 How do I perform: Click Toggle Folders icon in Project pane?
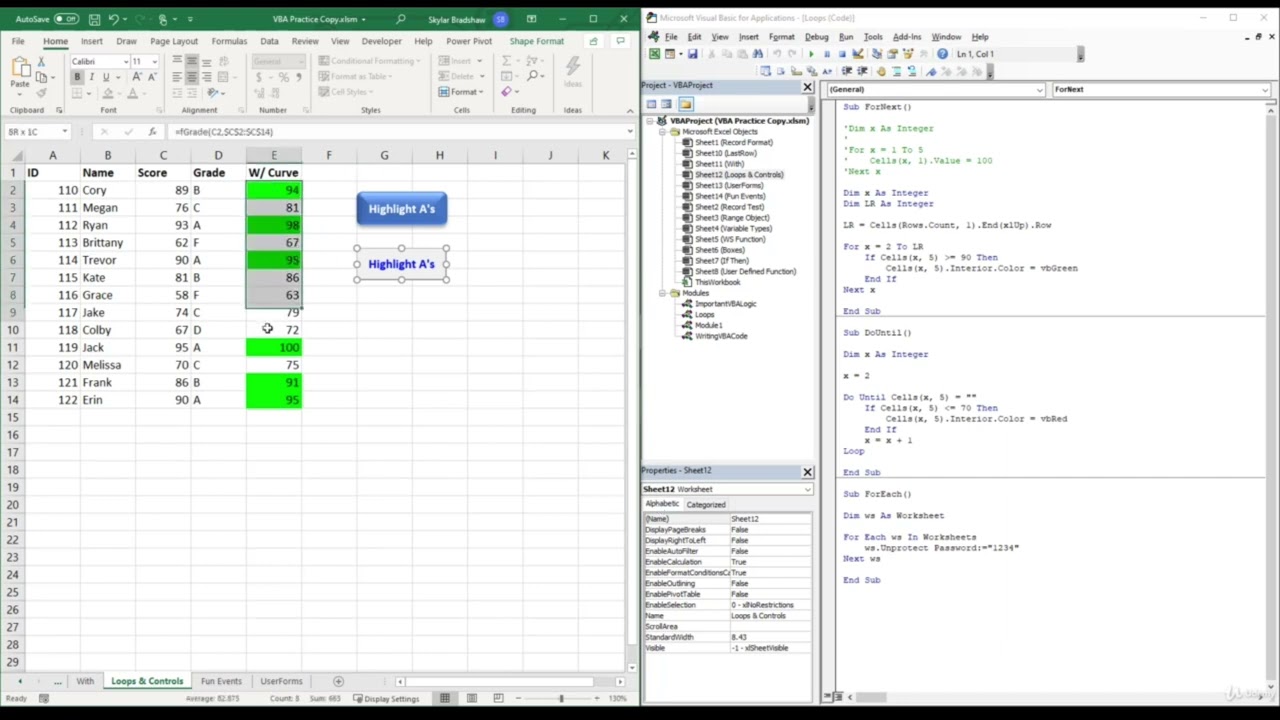pyautogui.click(x=685, y=104)
